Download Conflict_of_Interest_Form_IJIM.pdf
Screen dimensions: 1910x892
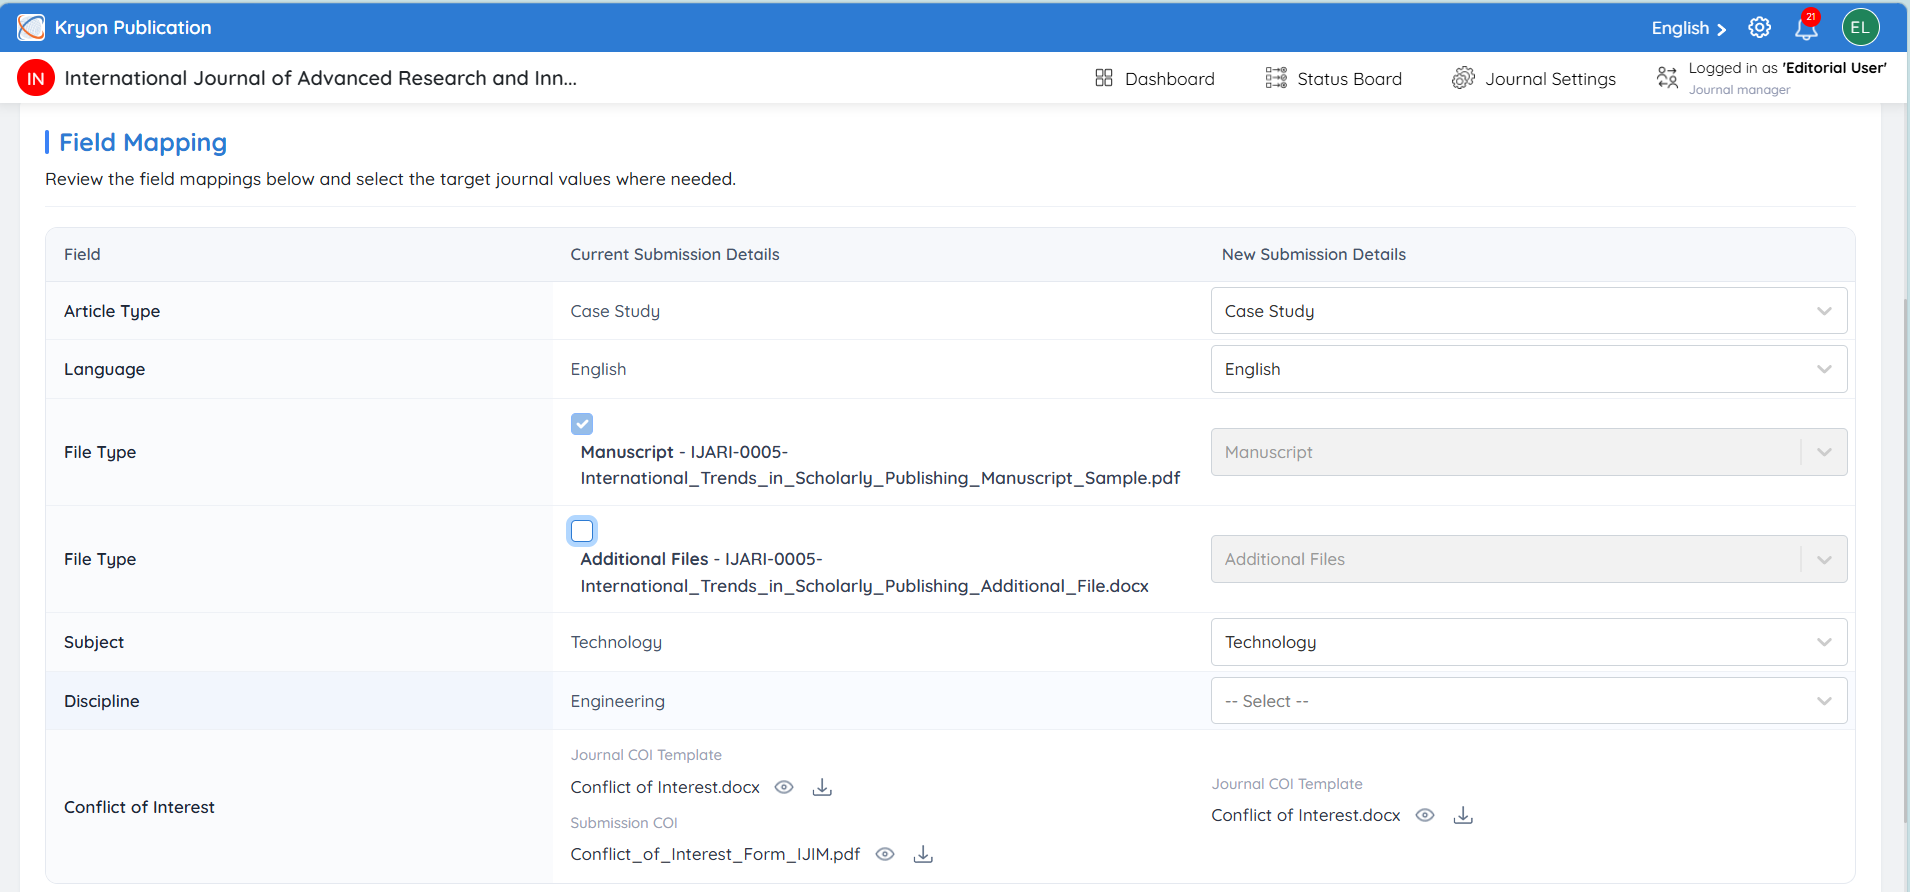coord(923,854)
